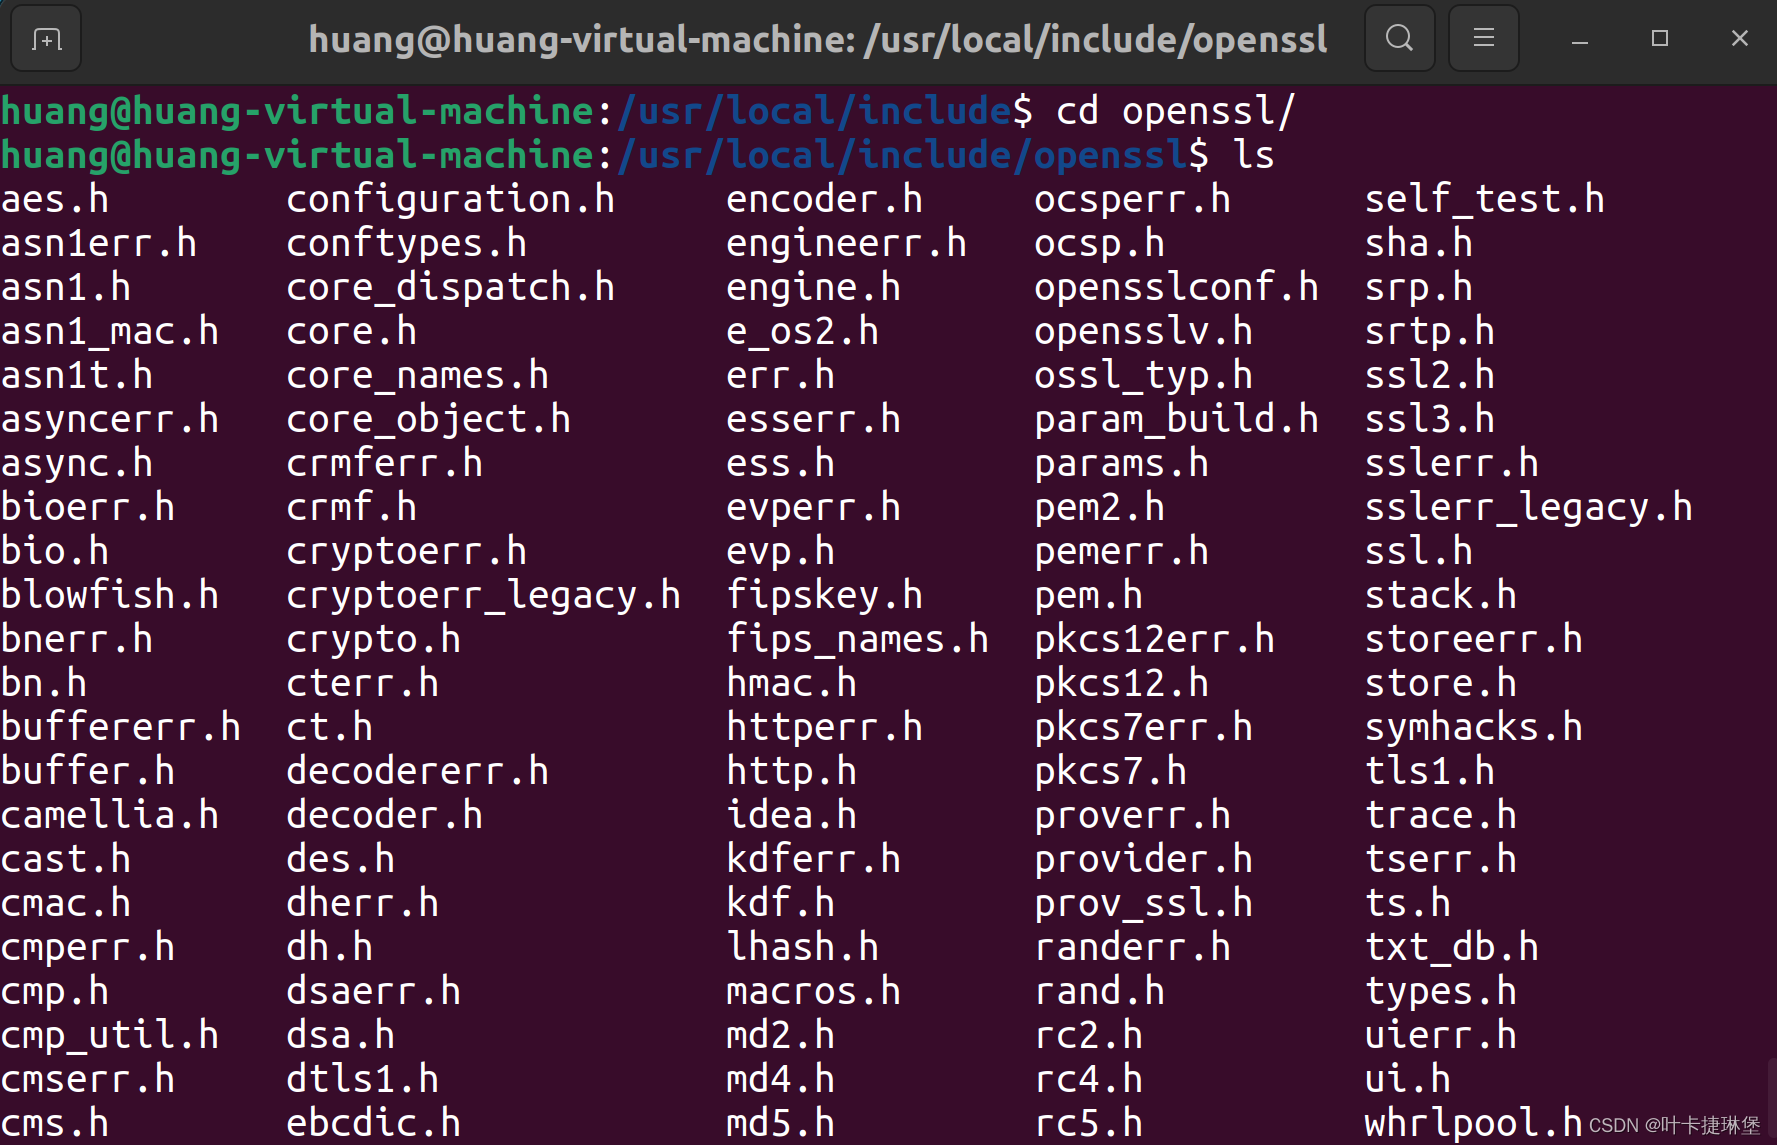Click the file name cms.h
Image resolution: width=1777 pixels, height=1145 pixels.
coord(55,1123)
